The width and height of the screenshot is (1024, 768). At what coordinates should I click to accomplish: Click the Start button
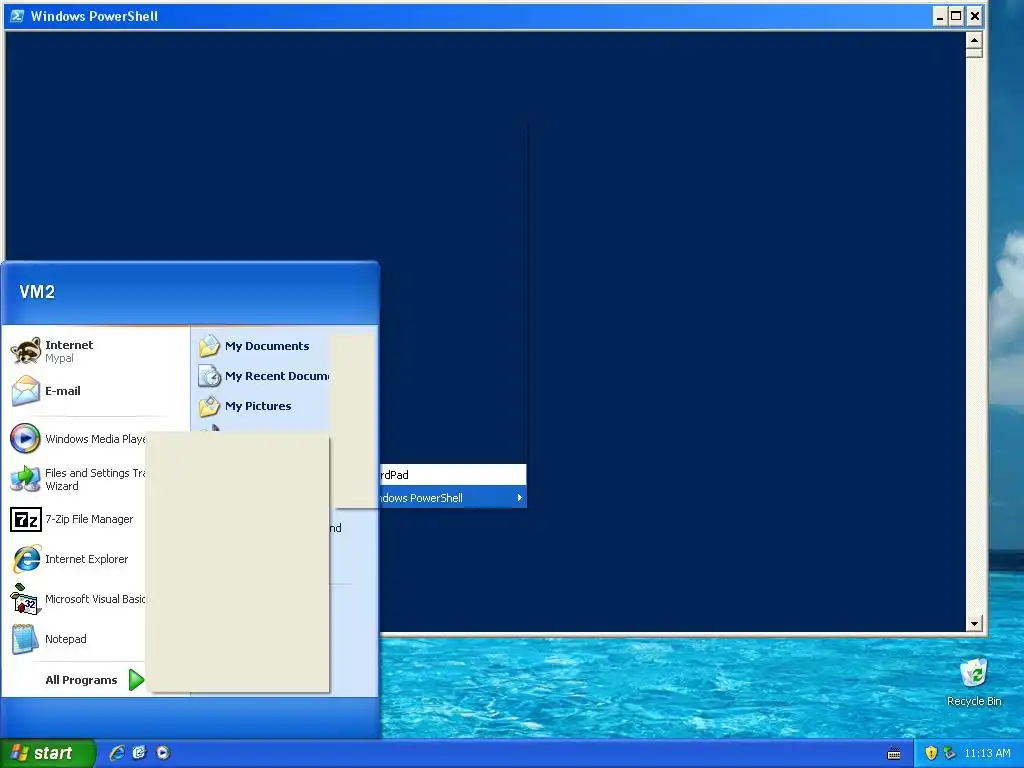point(48,753)
